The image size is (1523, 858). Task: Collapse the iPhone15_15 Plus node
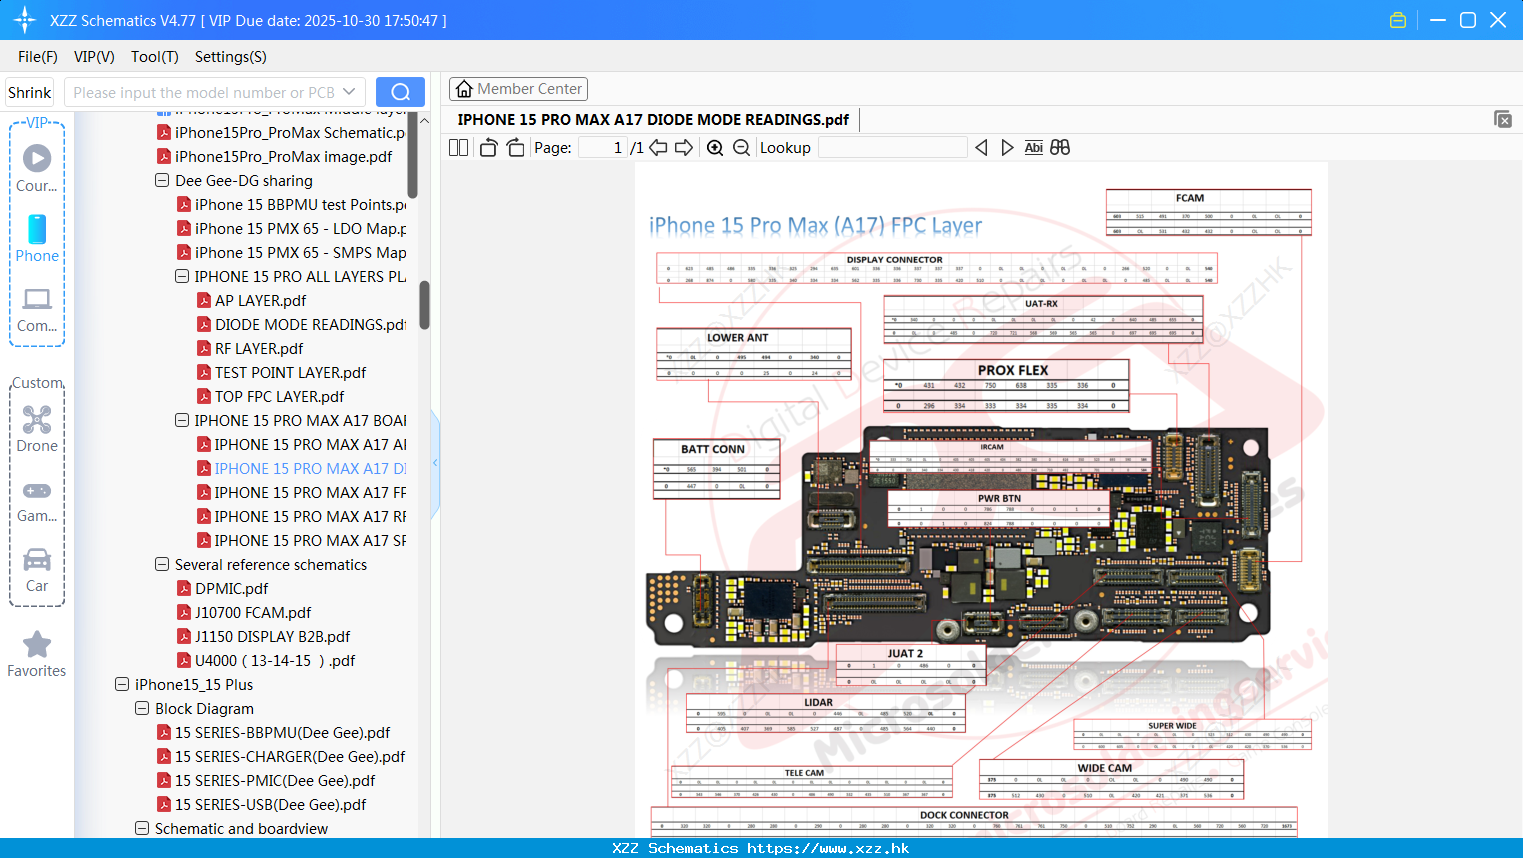coord(122,684)
